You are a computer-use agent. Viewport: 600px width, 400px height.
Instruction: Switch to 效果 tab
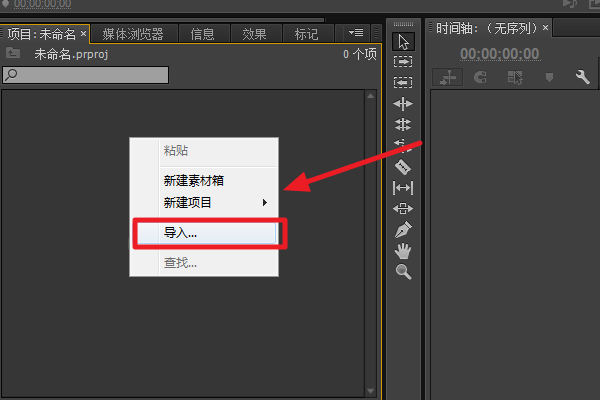click(x=254, y=34)
